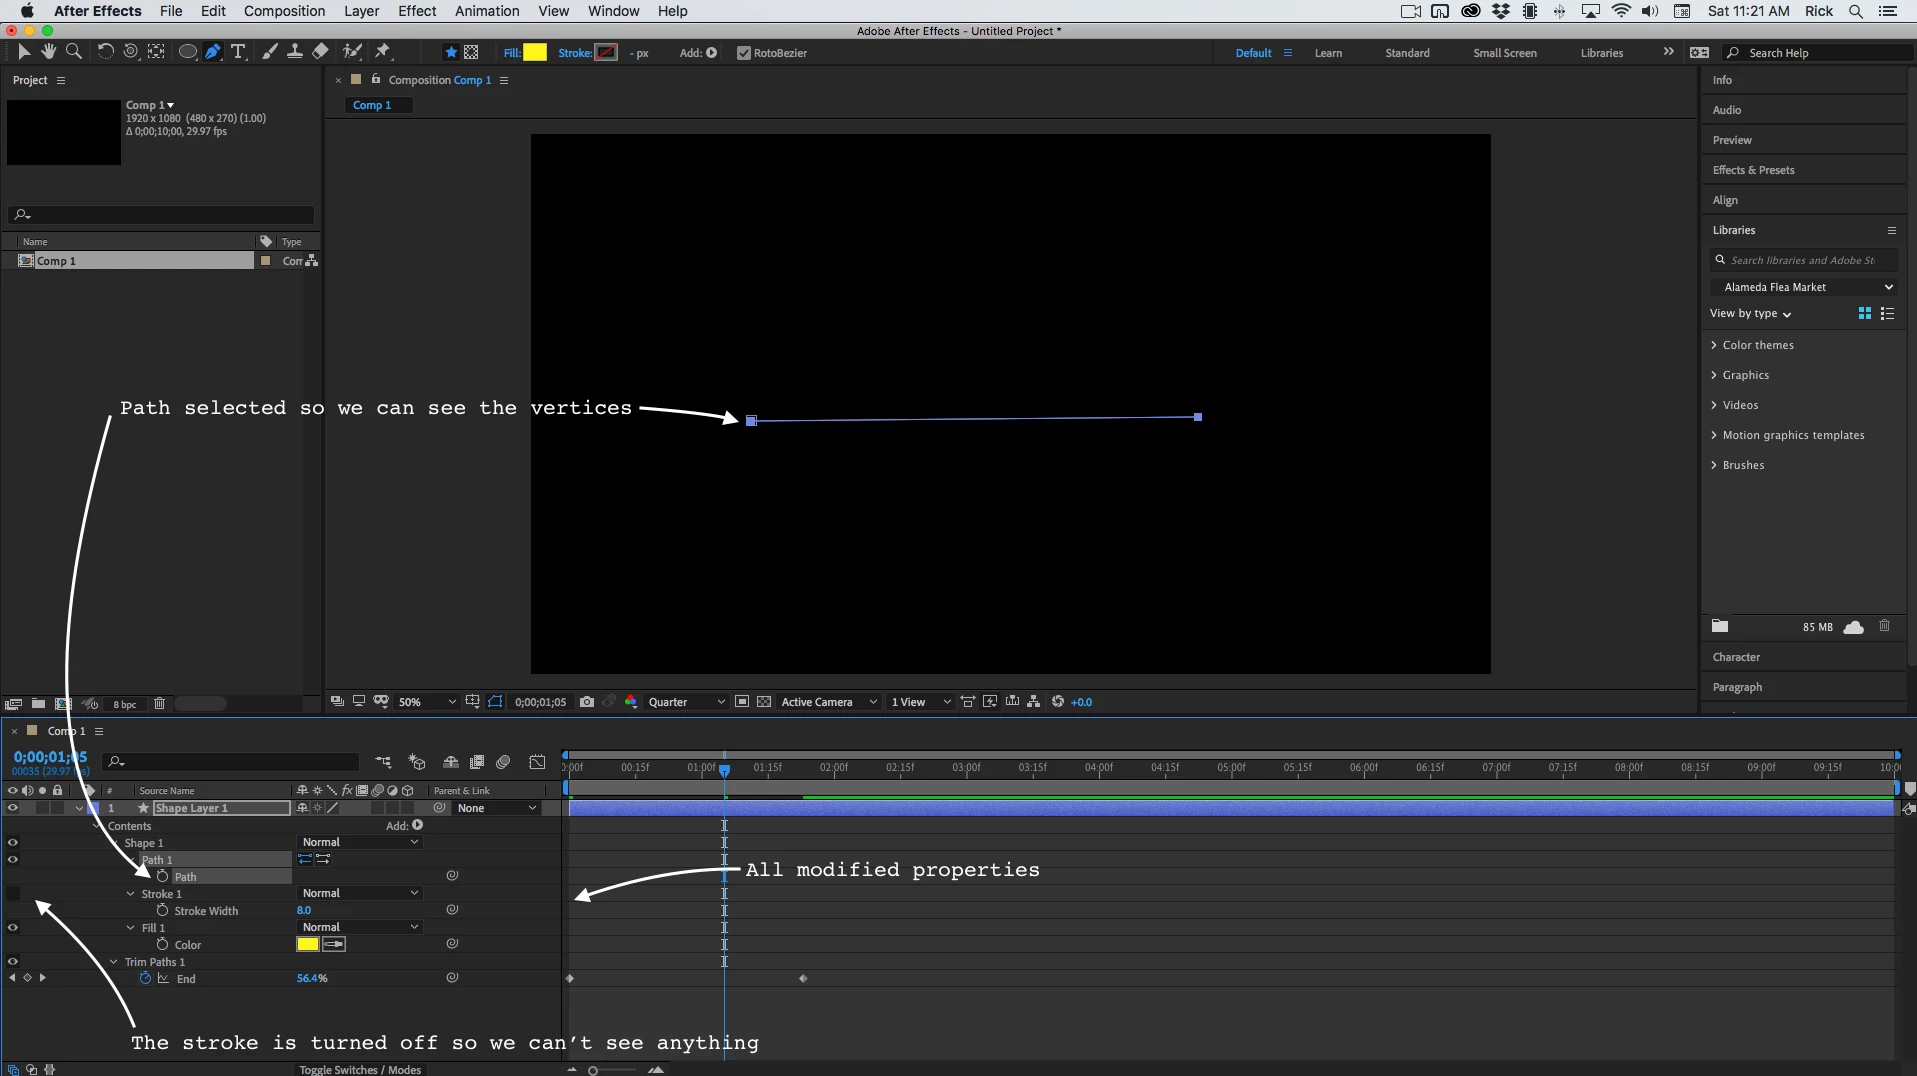Click the yellow Fill 1 Color swatch
The height and width of the screenshot is (1076, 1917).
(307, 944)
